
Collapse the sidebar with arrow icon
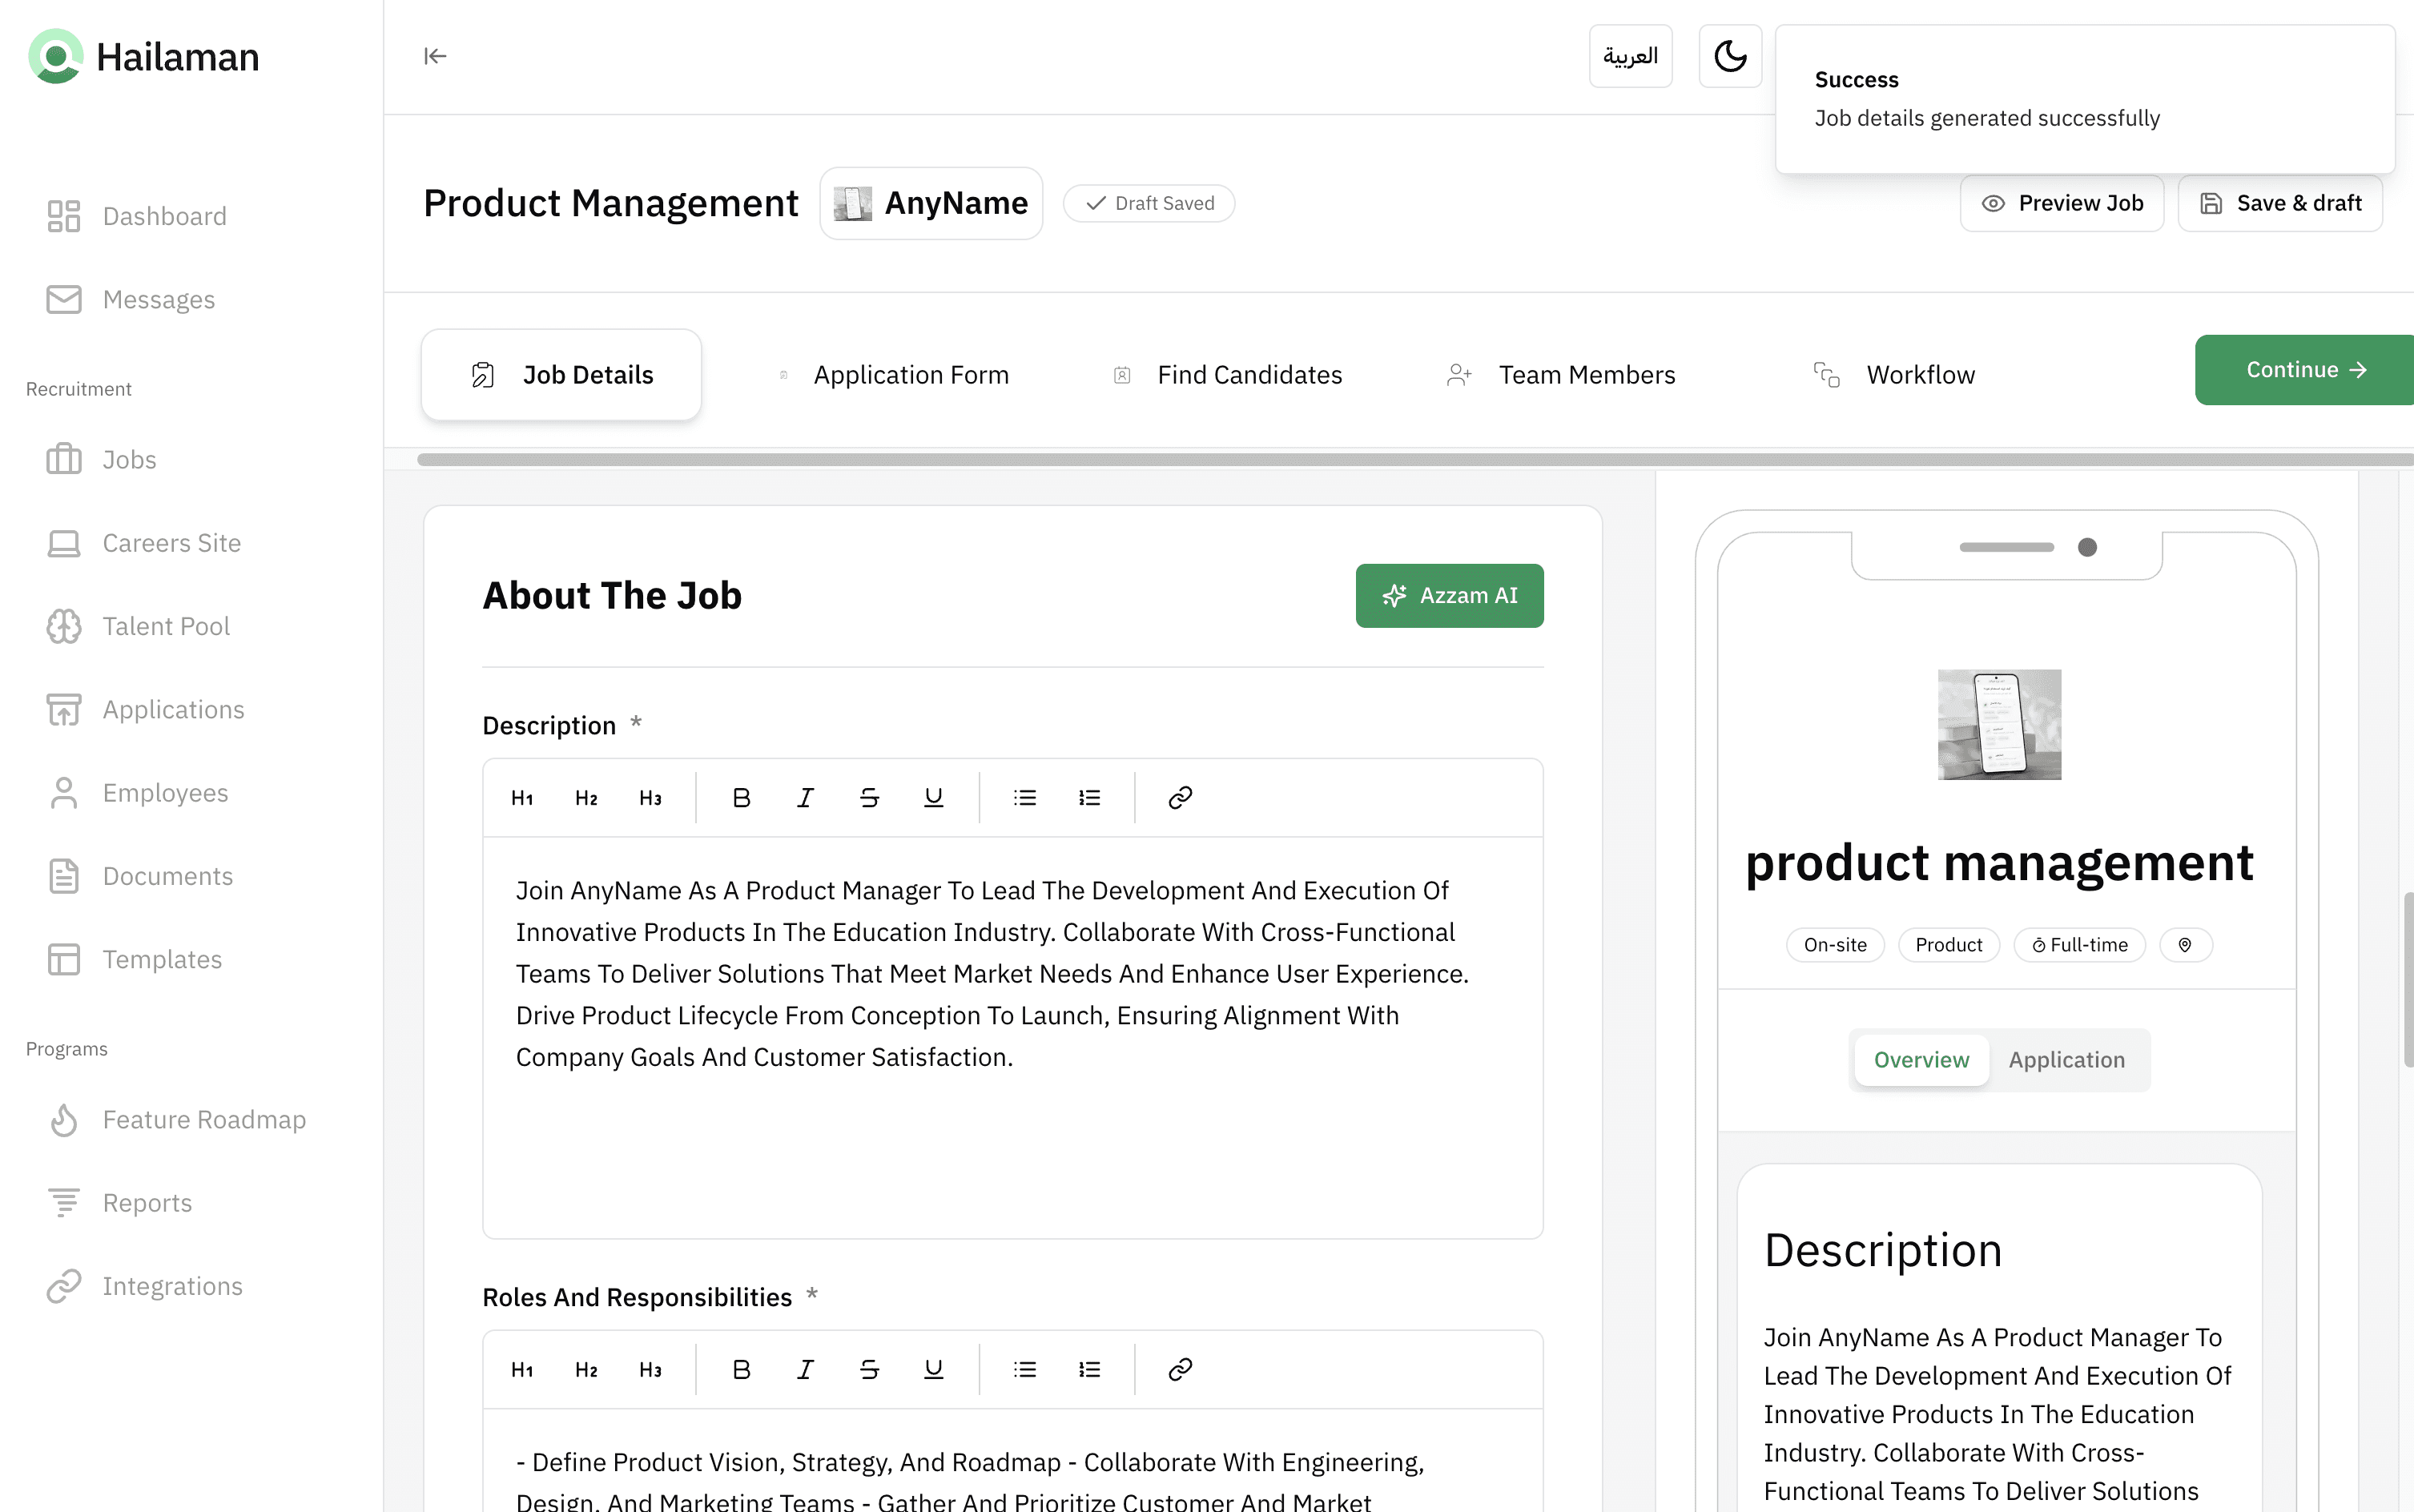pyautogui.click(x=435, y=56)
